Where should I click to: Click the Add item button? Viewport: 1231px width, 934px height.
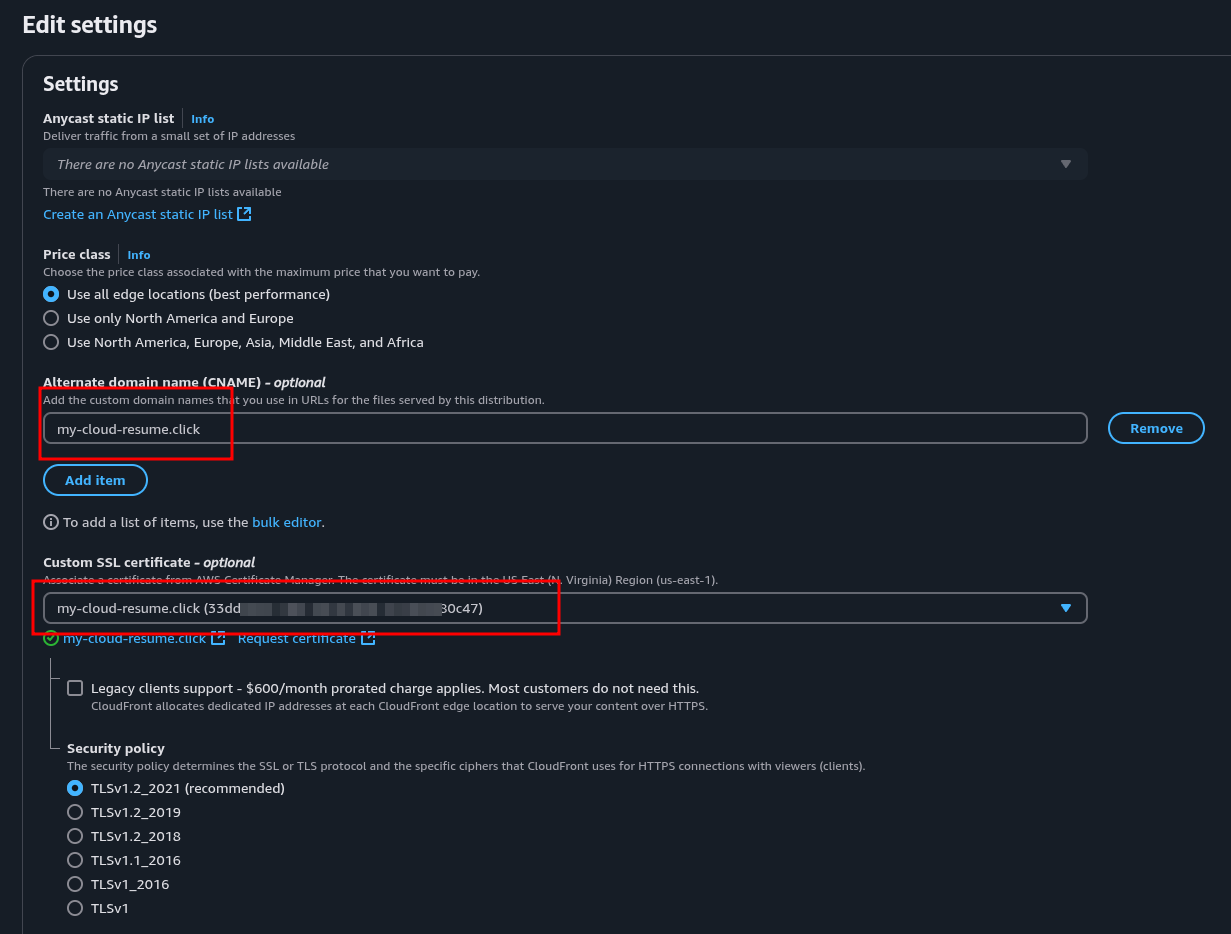pos(95,480)
